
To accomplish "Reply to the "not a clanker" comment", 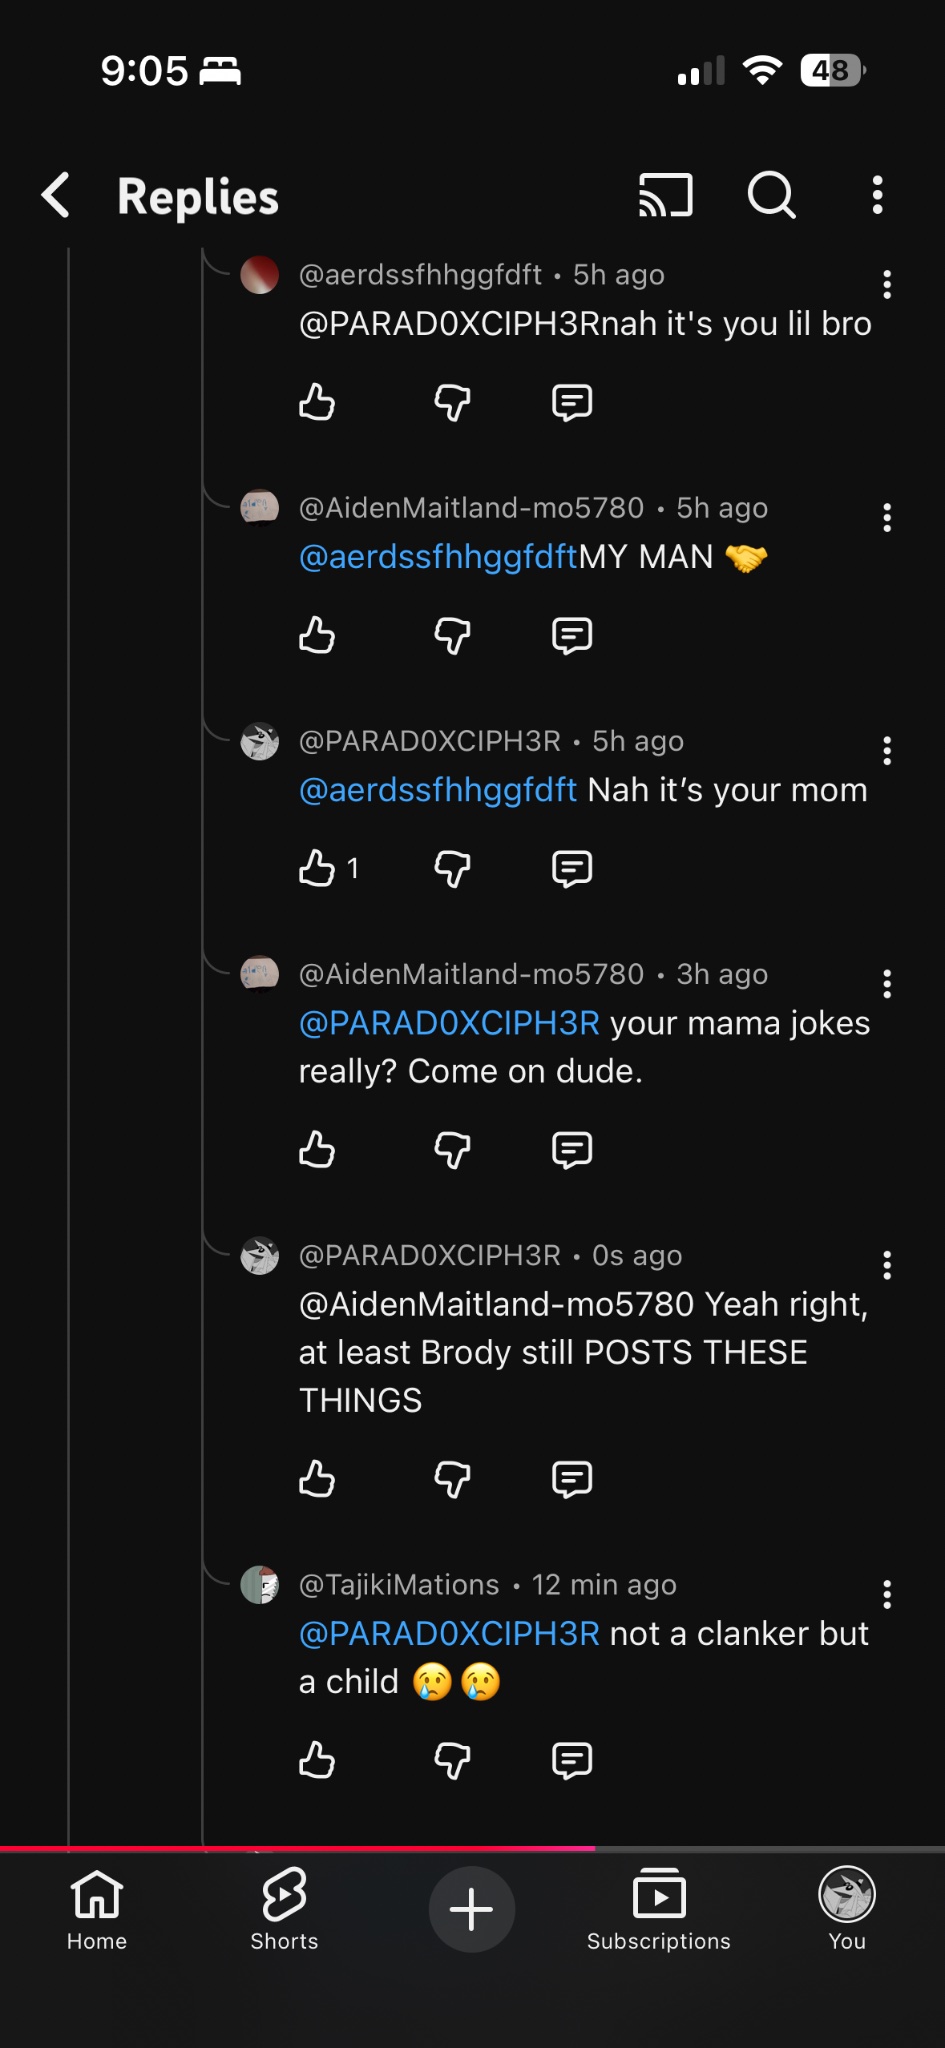I will (x=572, y=1760).
